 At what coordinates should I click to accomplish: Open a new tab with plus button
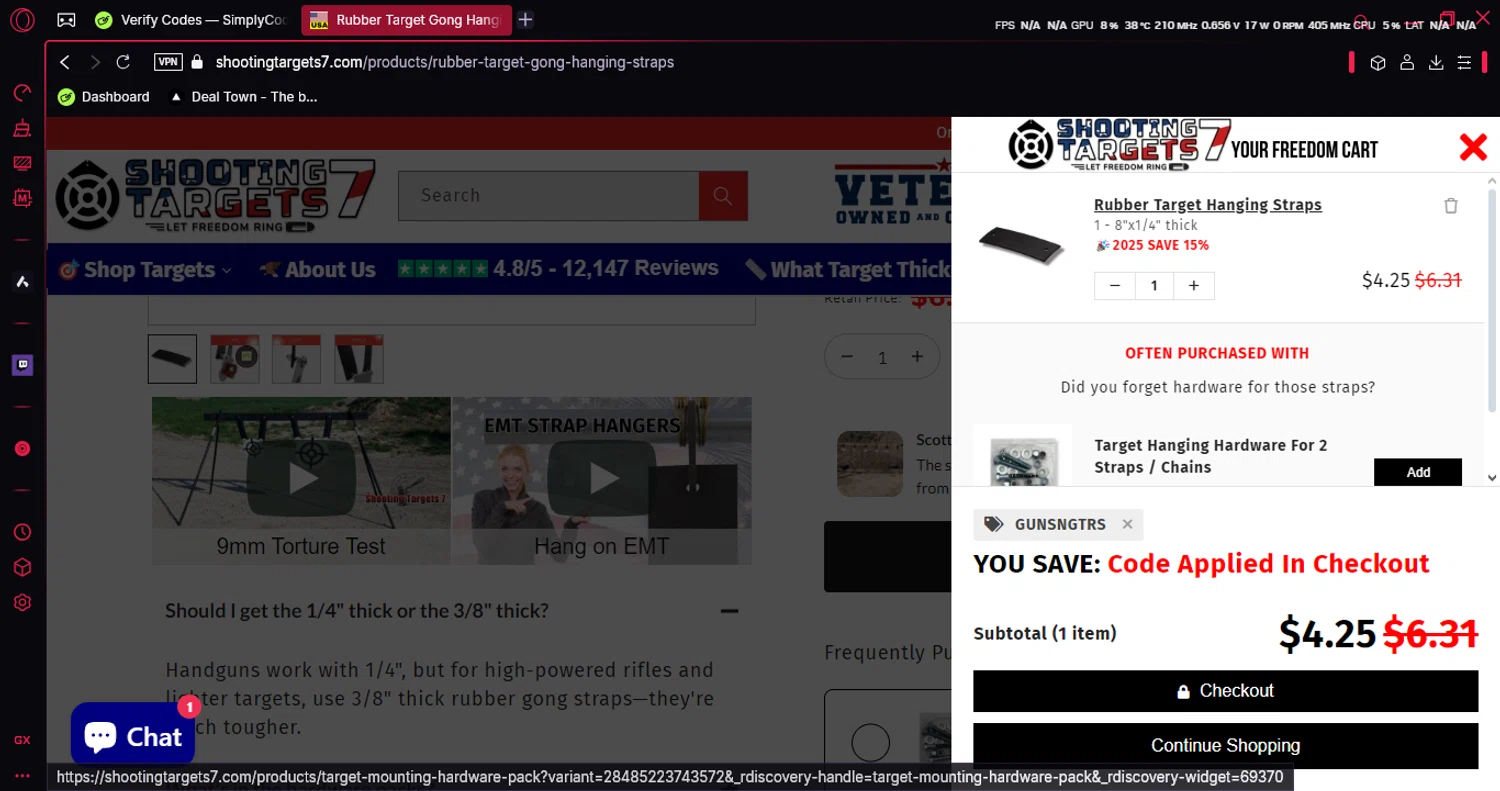pyautogui.click(x=526, y=19)
